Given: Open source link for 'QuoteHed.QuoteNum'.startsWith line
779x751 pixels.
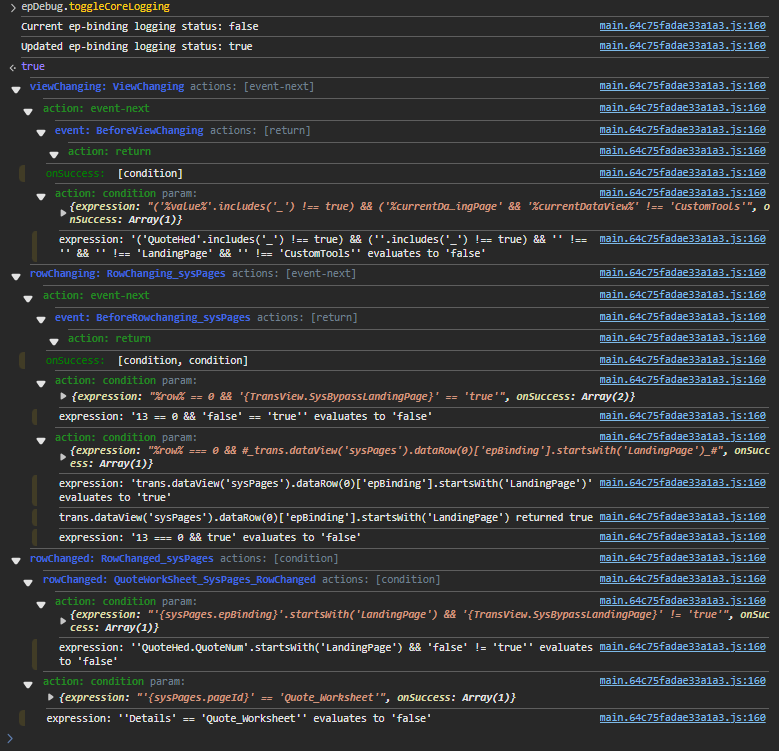Looking at the screenshot, I should click(682, 647).
